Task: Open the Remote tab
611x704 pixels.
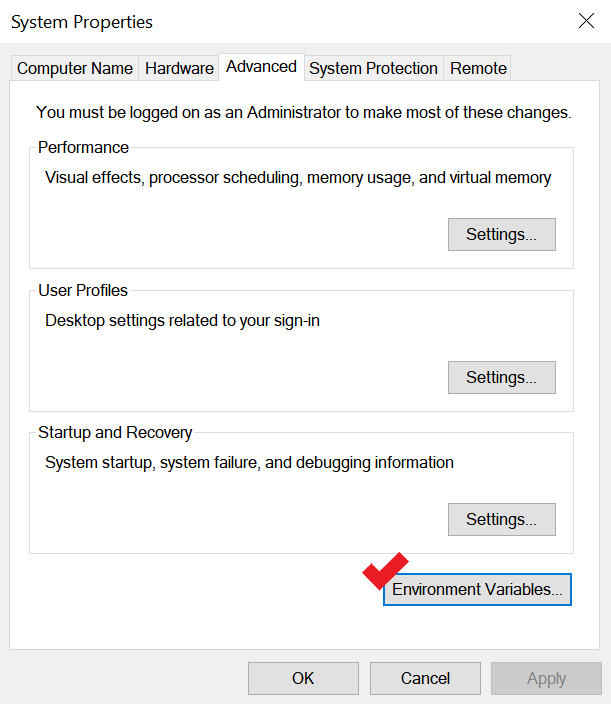Action: click(x=478, y=68)
